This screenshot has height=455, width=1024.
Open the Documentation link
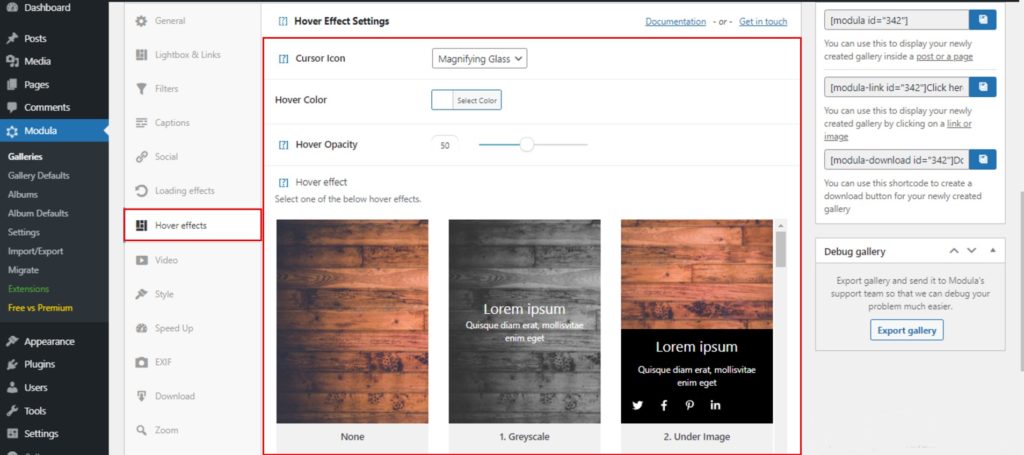[x=675, y=22]
